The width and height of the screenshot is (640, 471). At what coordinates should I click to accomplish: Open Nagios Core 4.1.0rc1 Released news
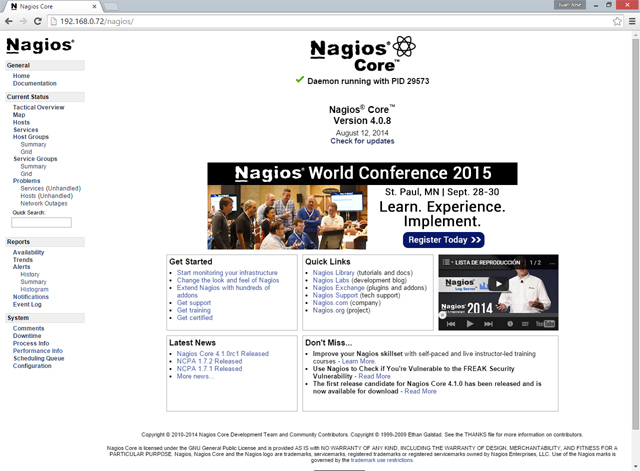pyautogui.click(x=222, y=353)
